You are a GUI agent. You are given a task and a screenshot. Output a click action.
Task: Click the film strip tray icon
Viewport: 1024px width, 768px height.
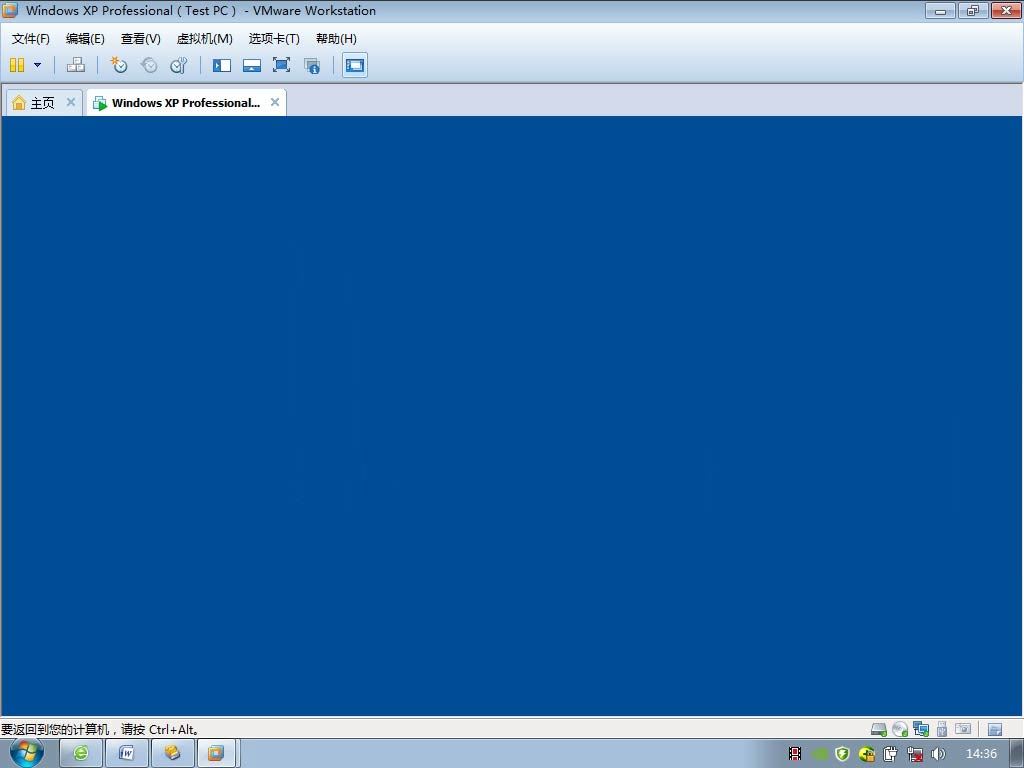(x=795, y=754)
